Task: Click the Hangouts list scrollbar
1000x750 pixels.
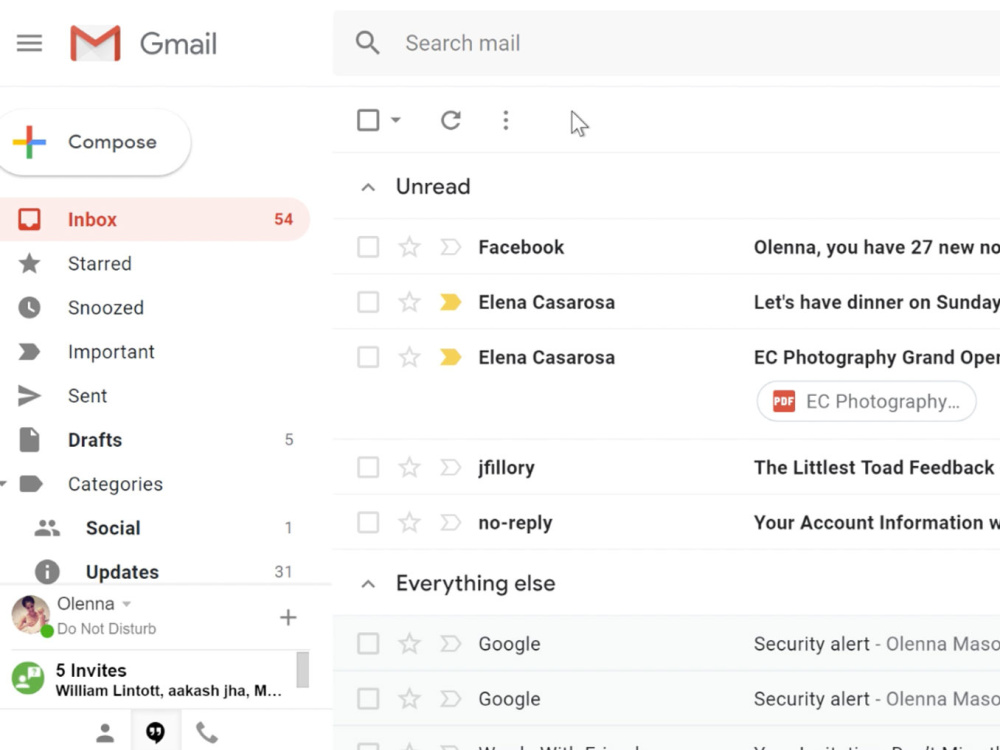Action: (x=303, y=670)
